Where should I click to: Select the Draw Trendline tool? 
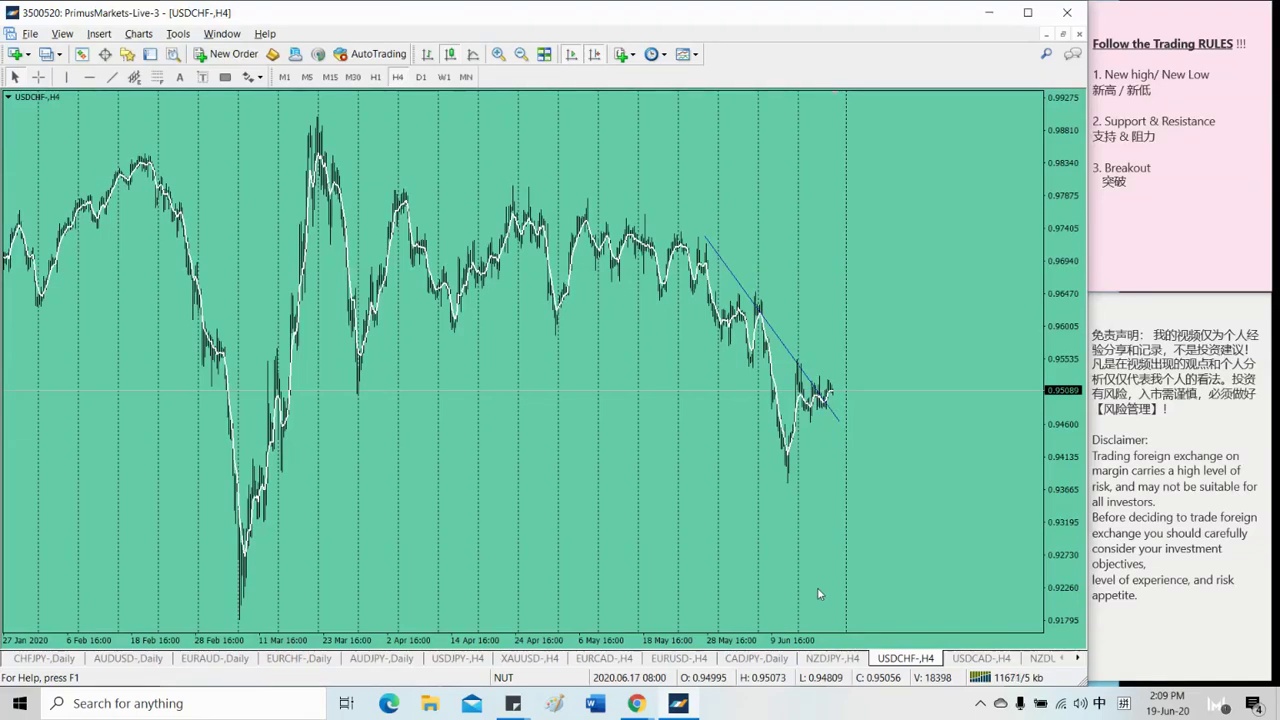point(112,77)
